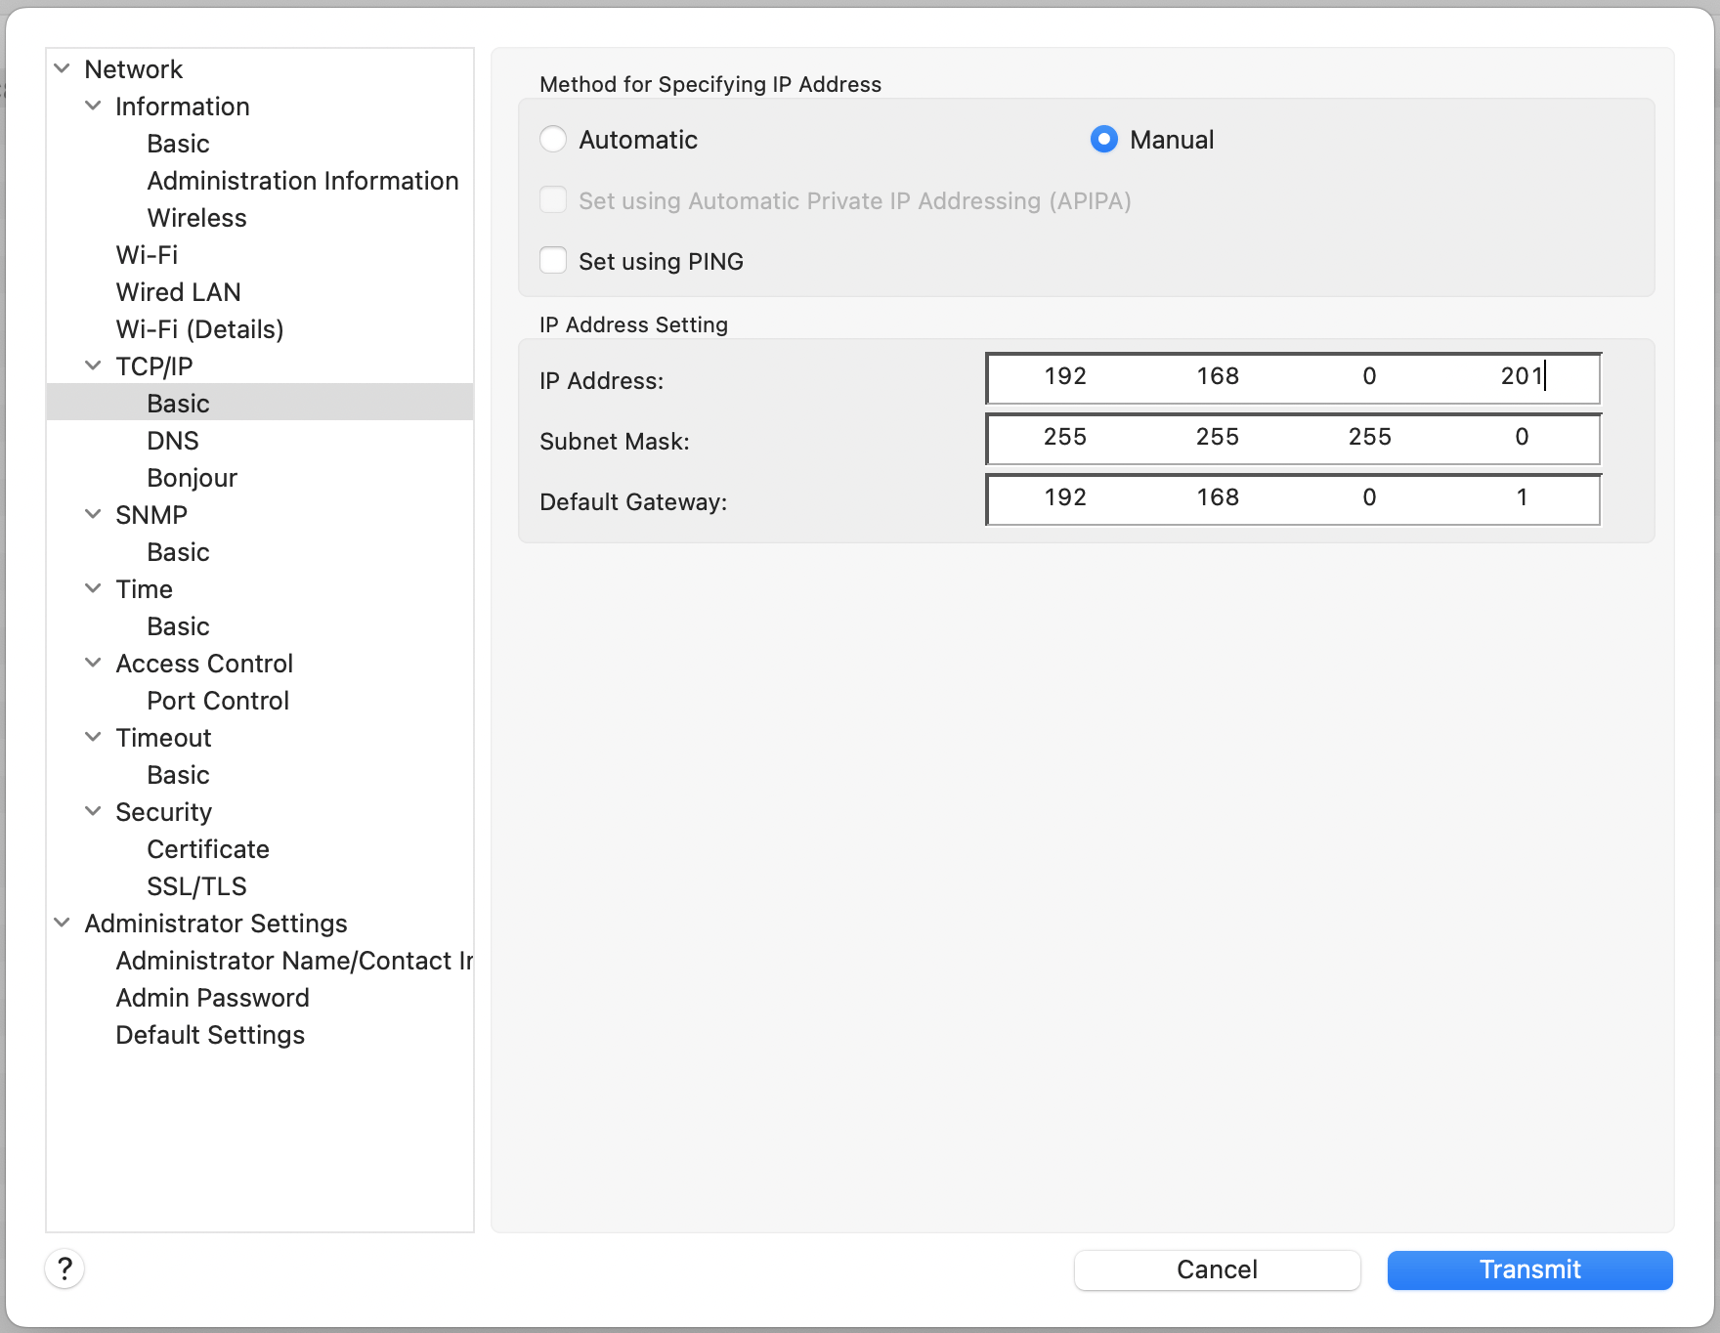Select the Automatic IP address method
This screenshot has width=1720, height=1333.
click(x=552, y=139)
